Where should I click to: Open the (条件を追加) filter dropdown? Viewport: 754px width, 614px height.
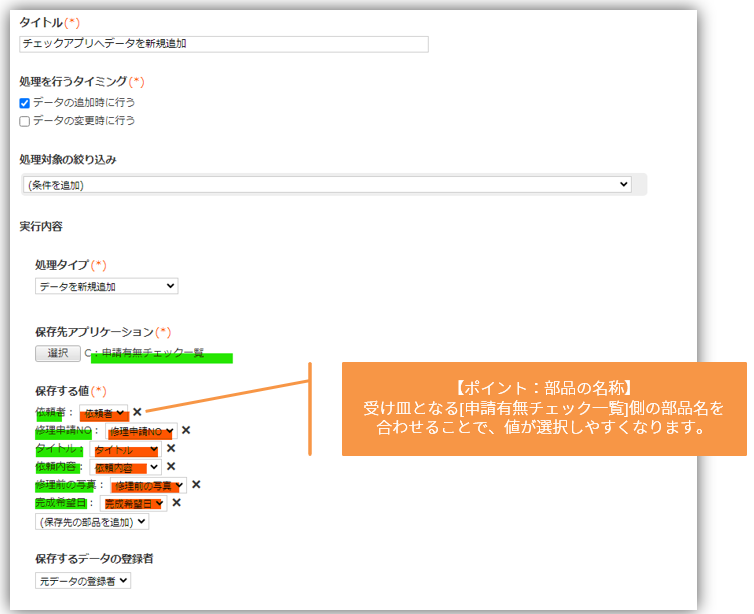point(327,184)
